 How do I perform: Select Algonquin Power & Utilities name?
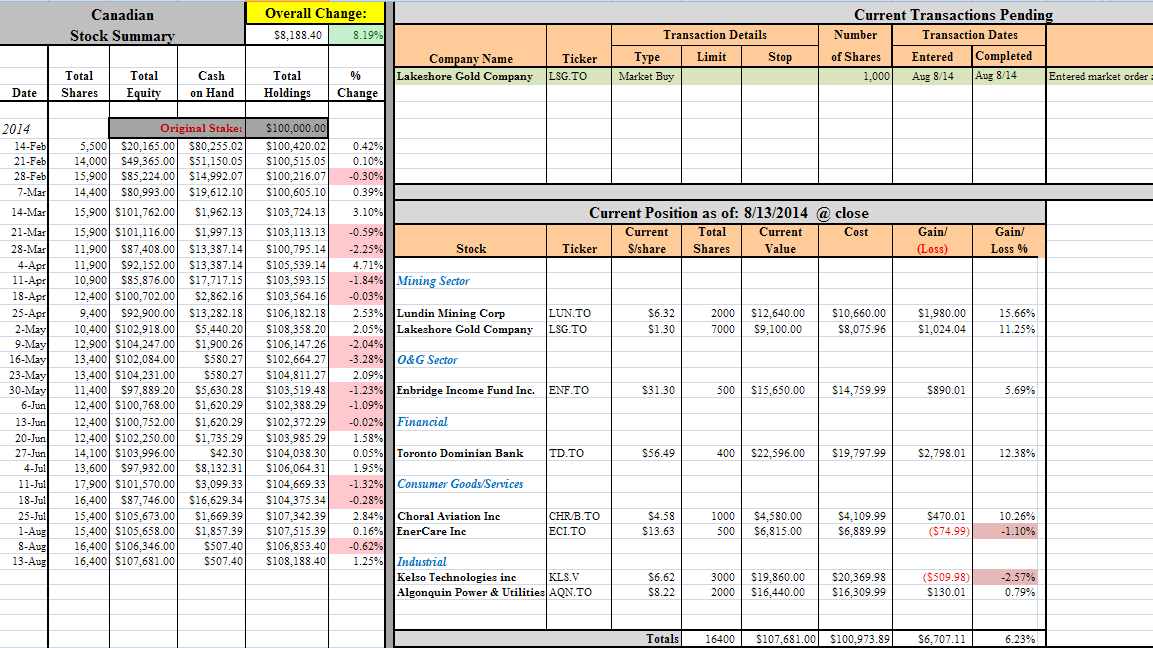click(x=471, y=592)
